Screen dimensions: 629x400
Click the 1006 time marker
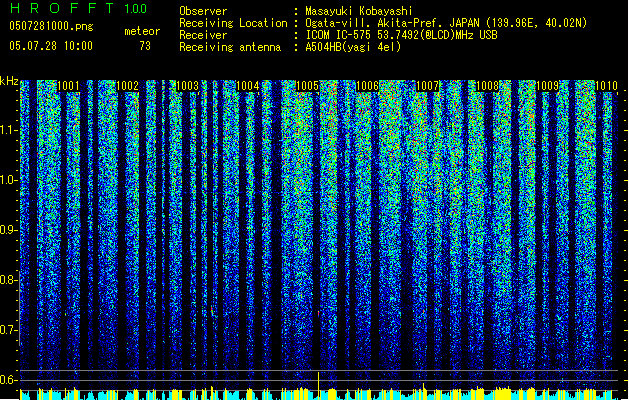(x=367, y=86)
